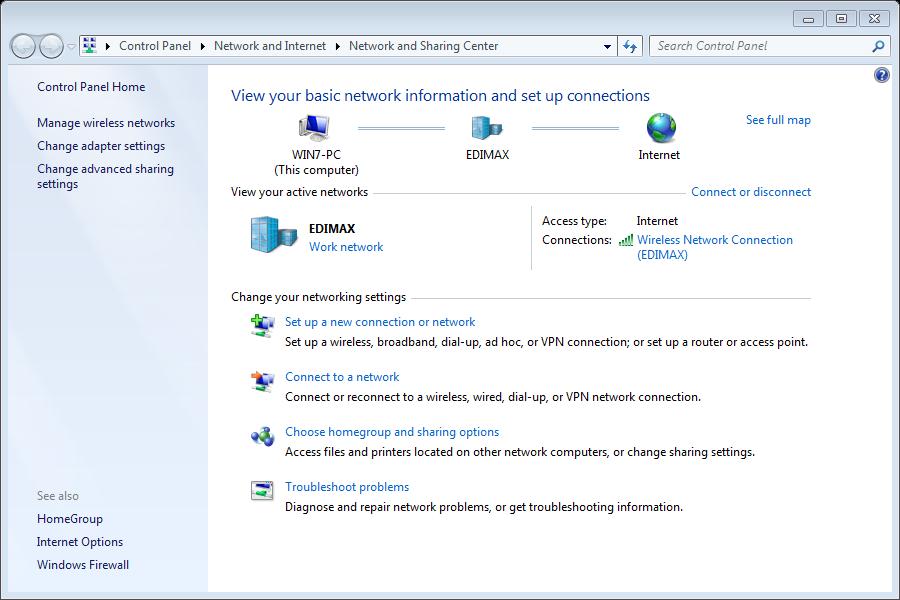Click Connect to a network link
900x600 pixels.
point(342,377)
